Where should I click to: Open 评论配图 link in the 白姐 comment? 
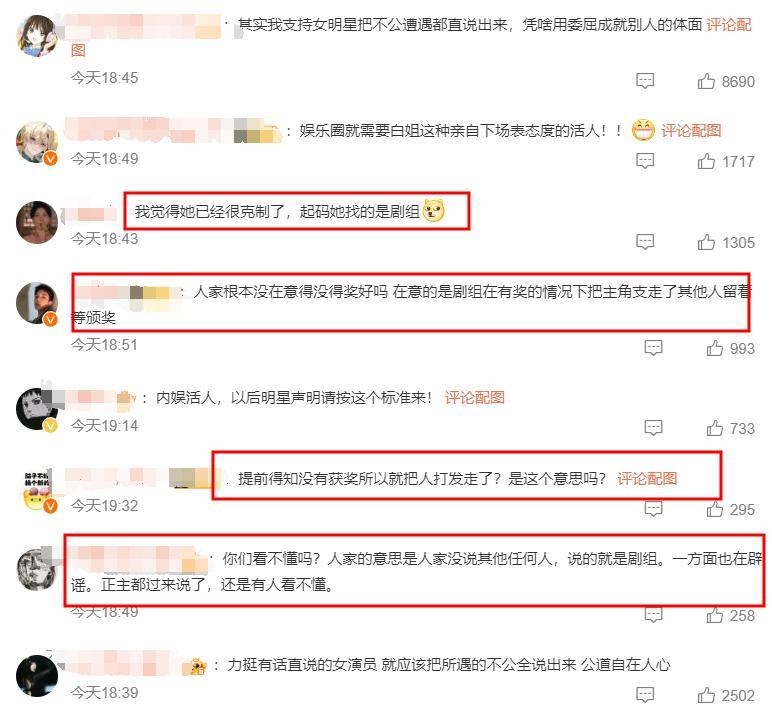(691, 130)
